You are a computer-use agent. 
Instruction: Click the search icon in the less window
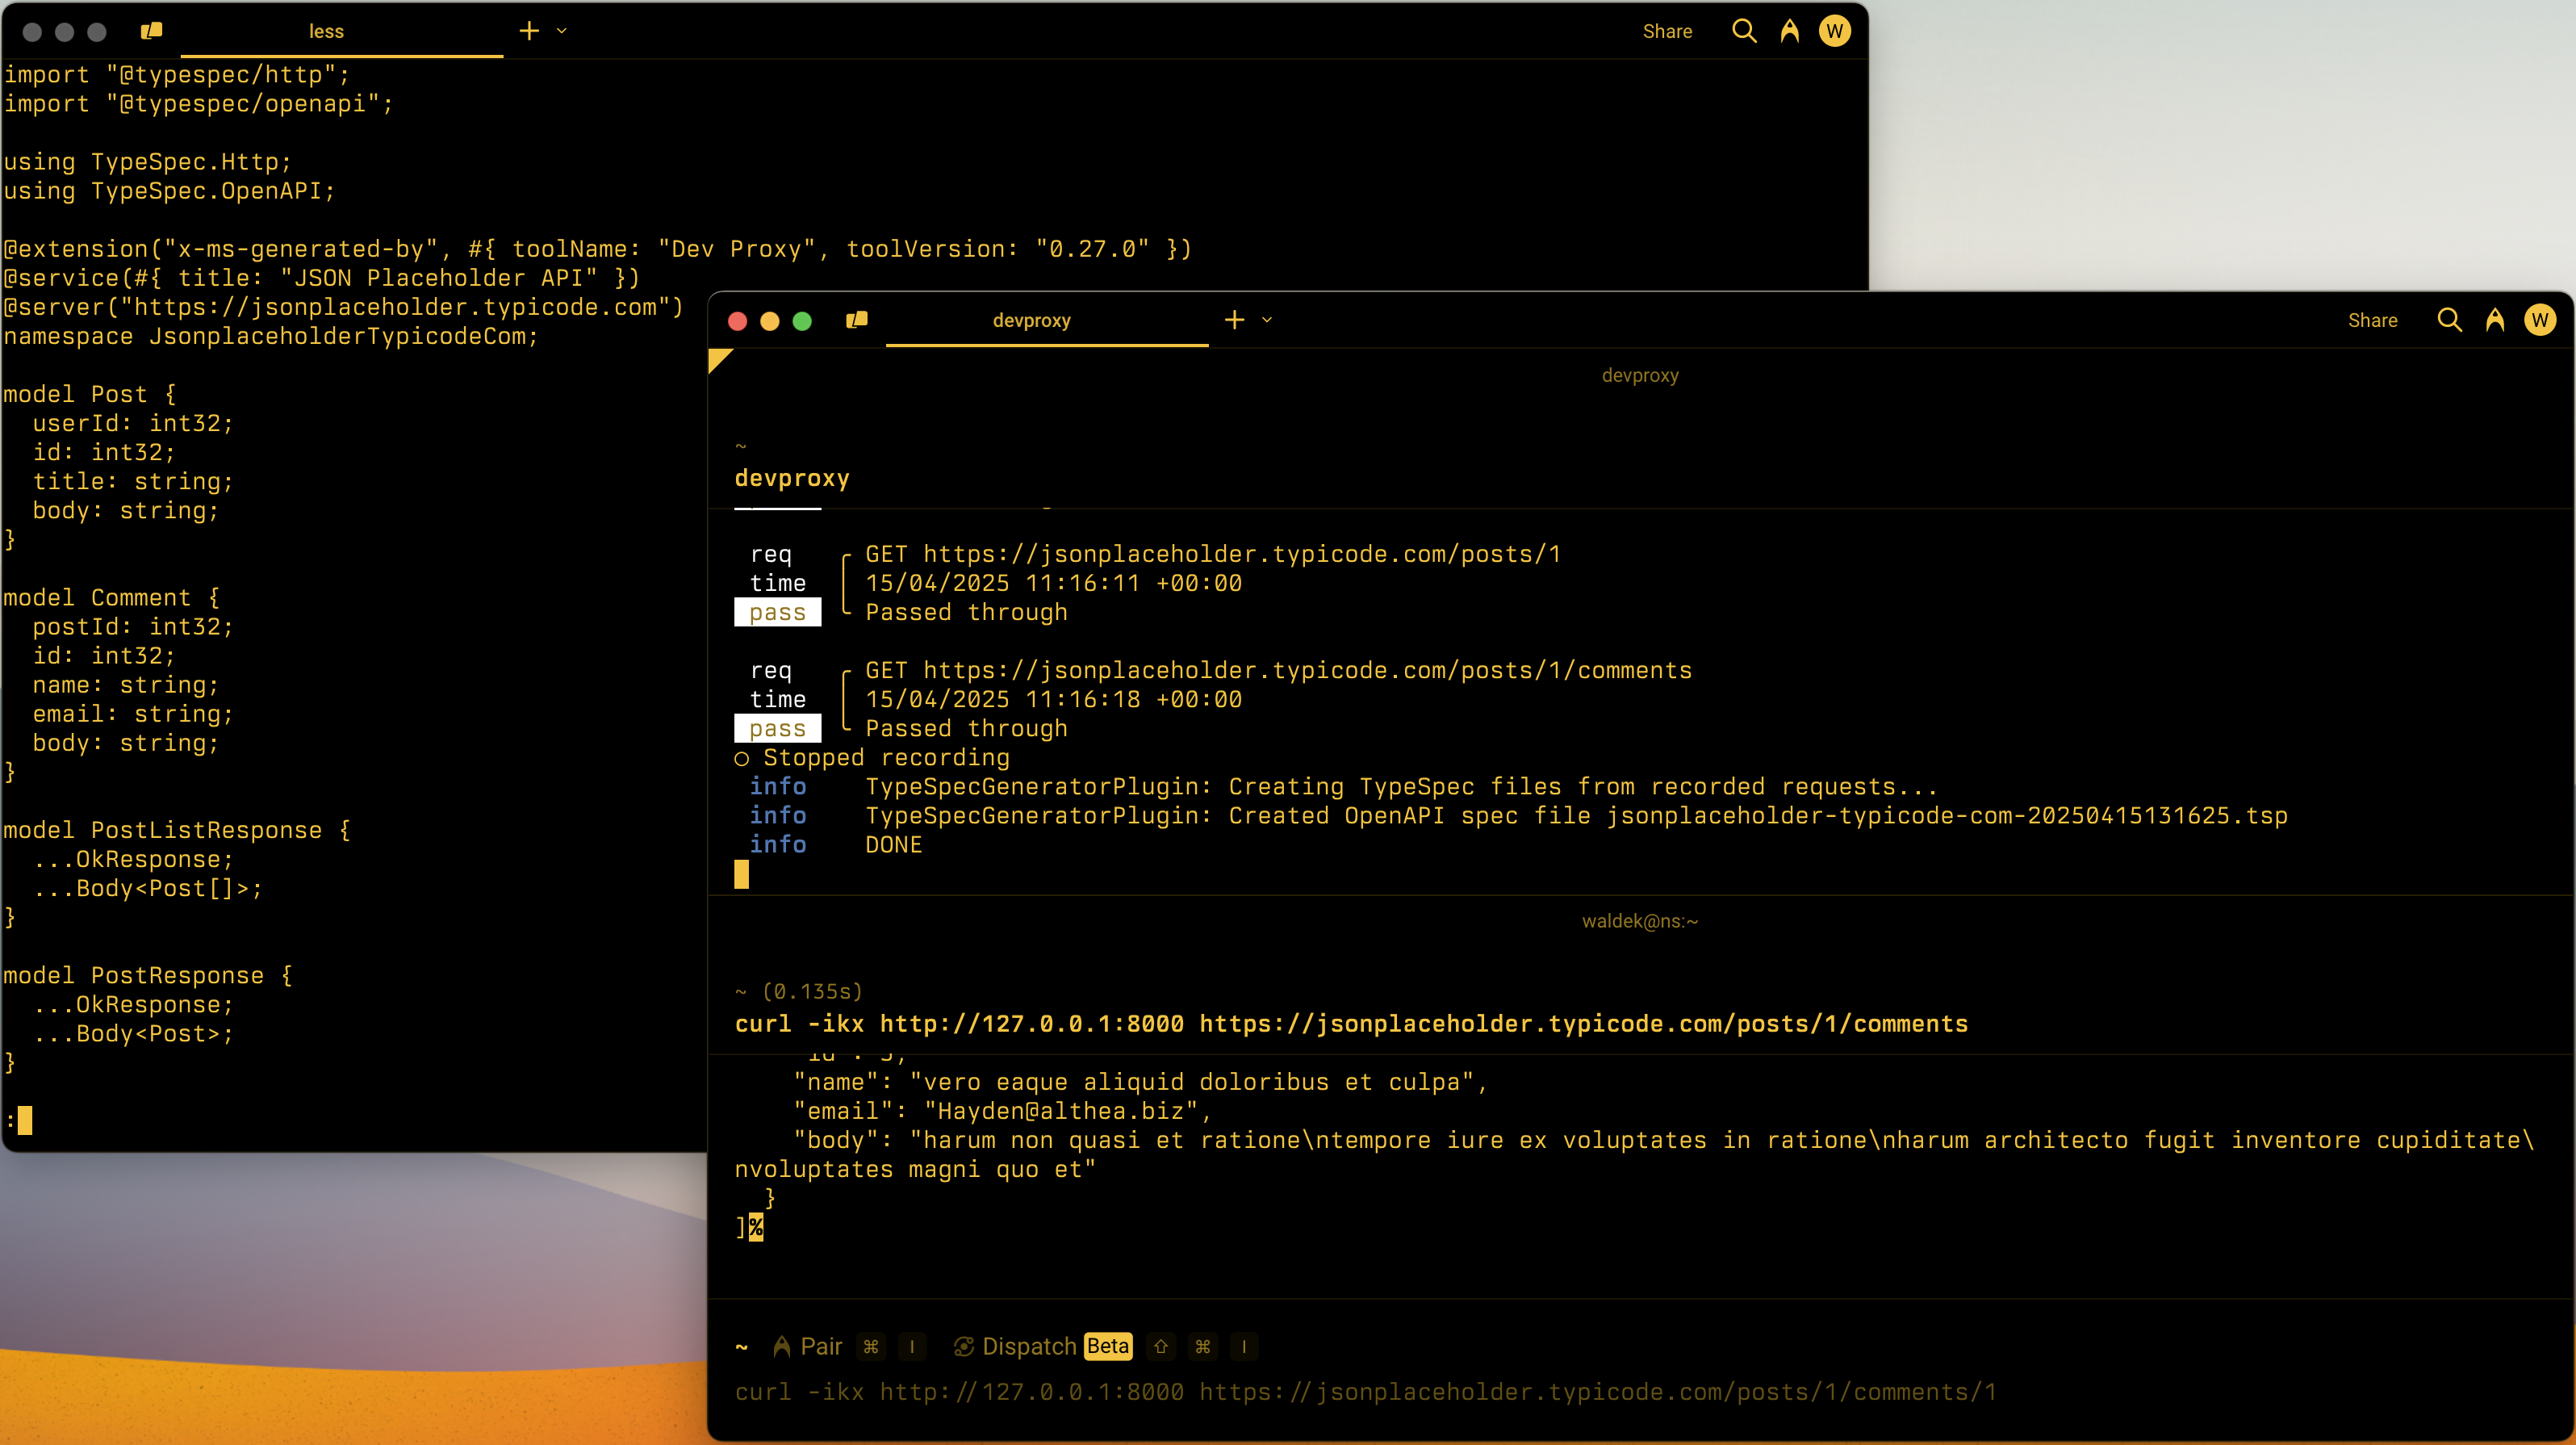click(x=1744, y=31)
